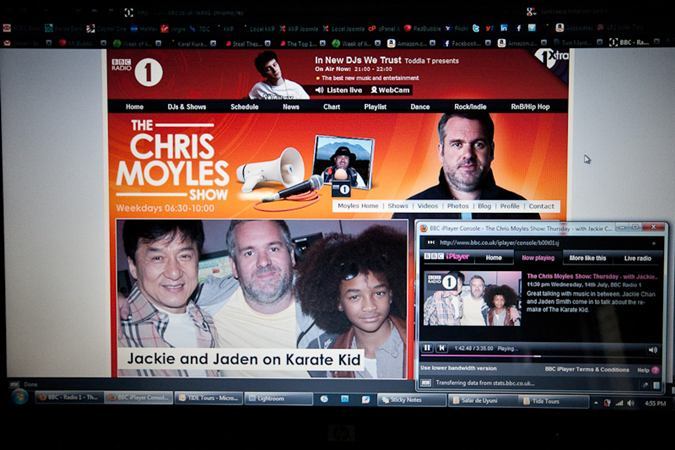Screen dimensions: 675x450
Task: Open the RedBubble bookmark
Action: click(422, 28)
